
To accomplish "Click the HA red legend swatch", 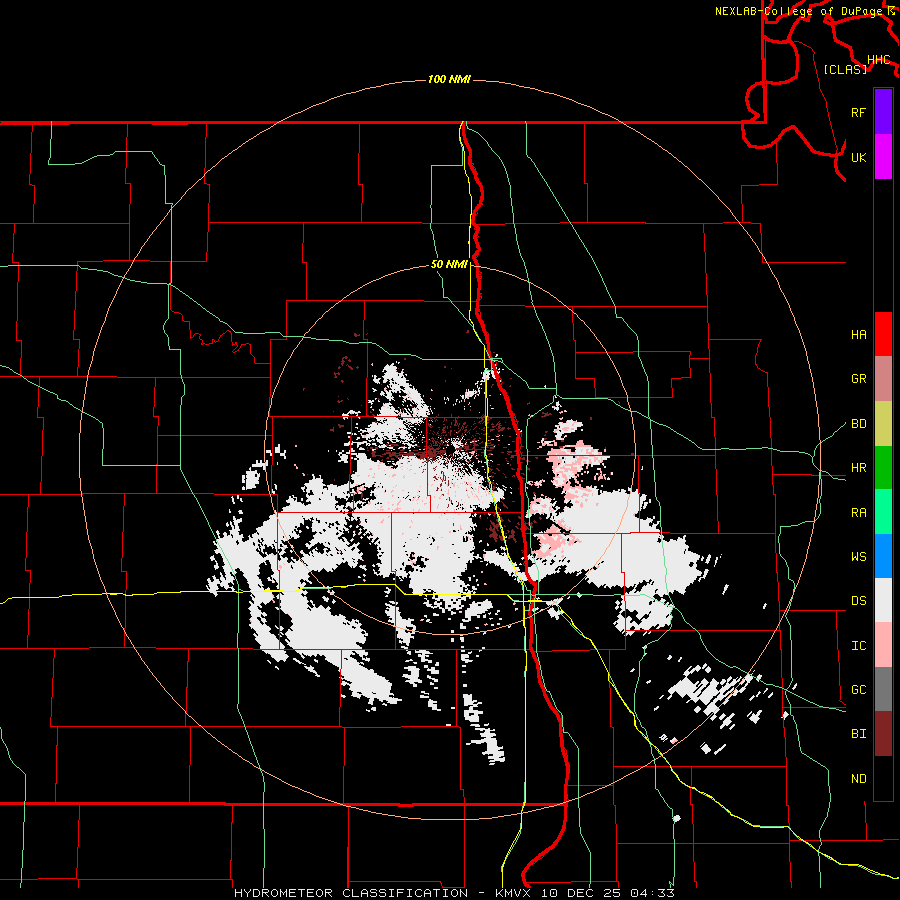I will (883, 334).
